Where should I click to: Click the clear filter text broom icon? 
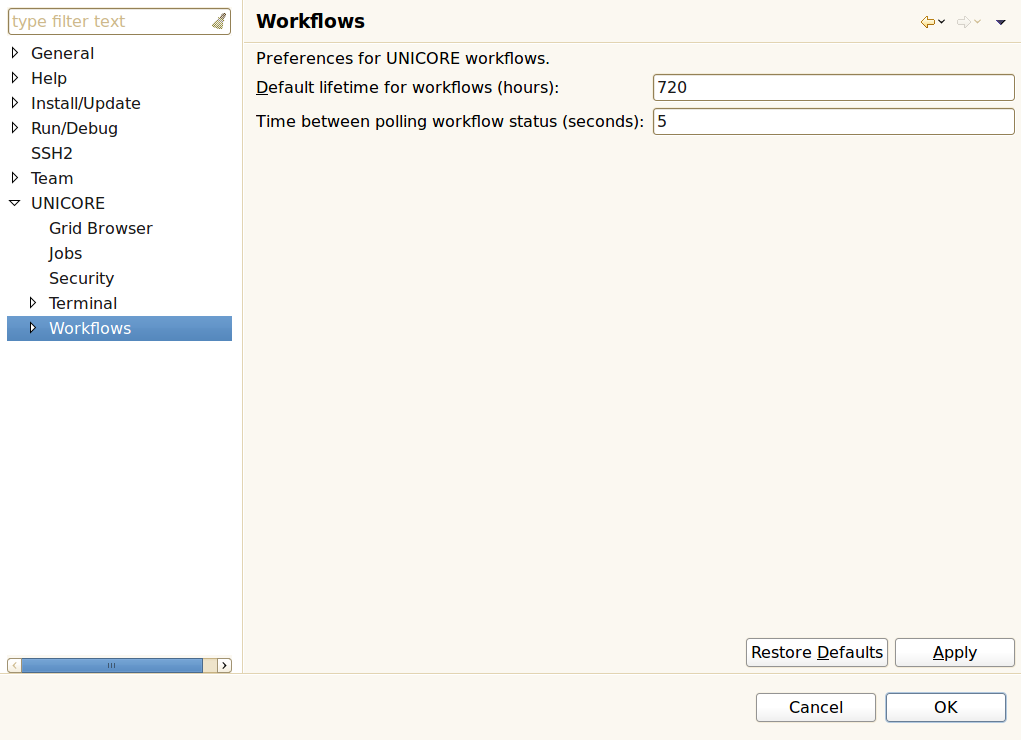pyautogui.click(x=218, y=21)
